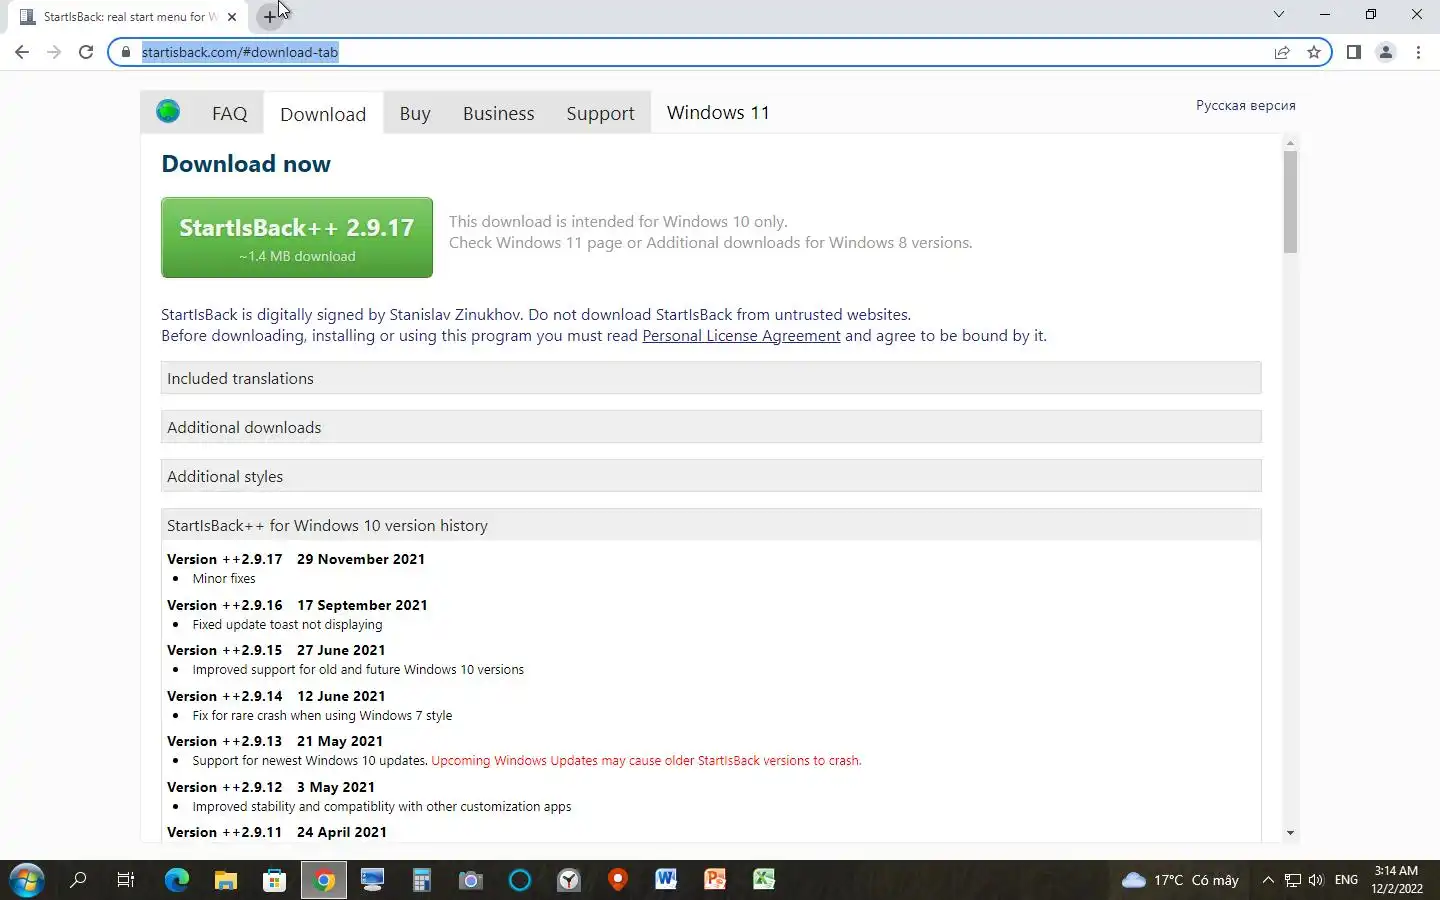Image resolution: width=1440 pixels, height=900 pixels.
Task: Open Chrome's three-dot menu
Action: [x=1418, y=52]
